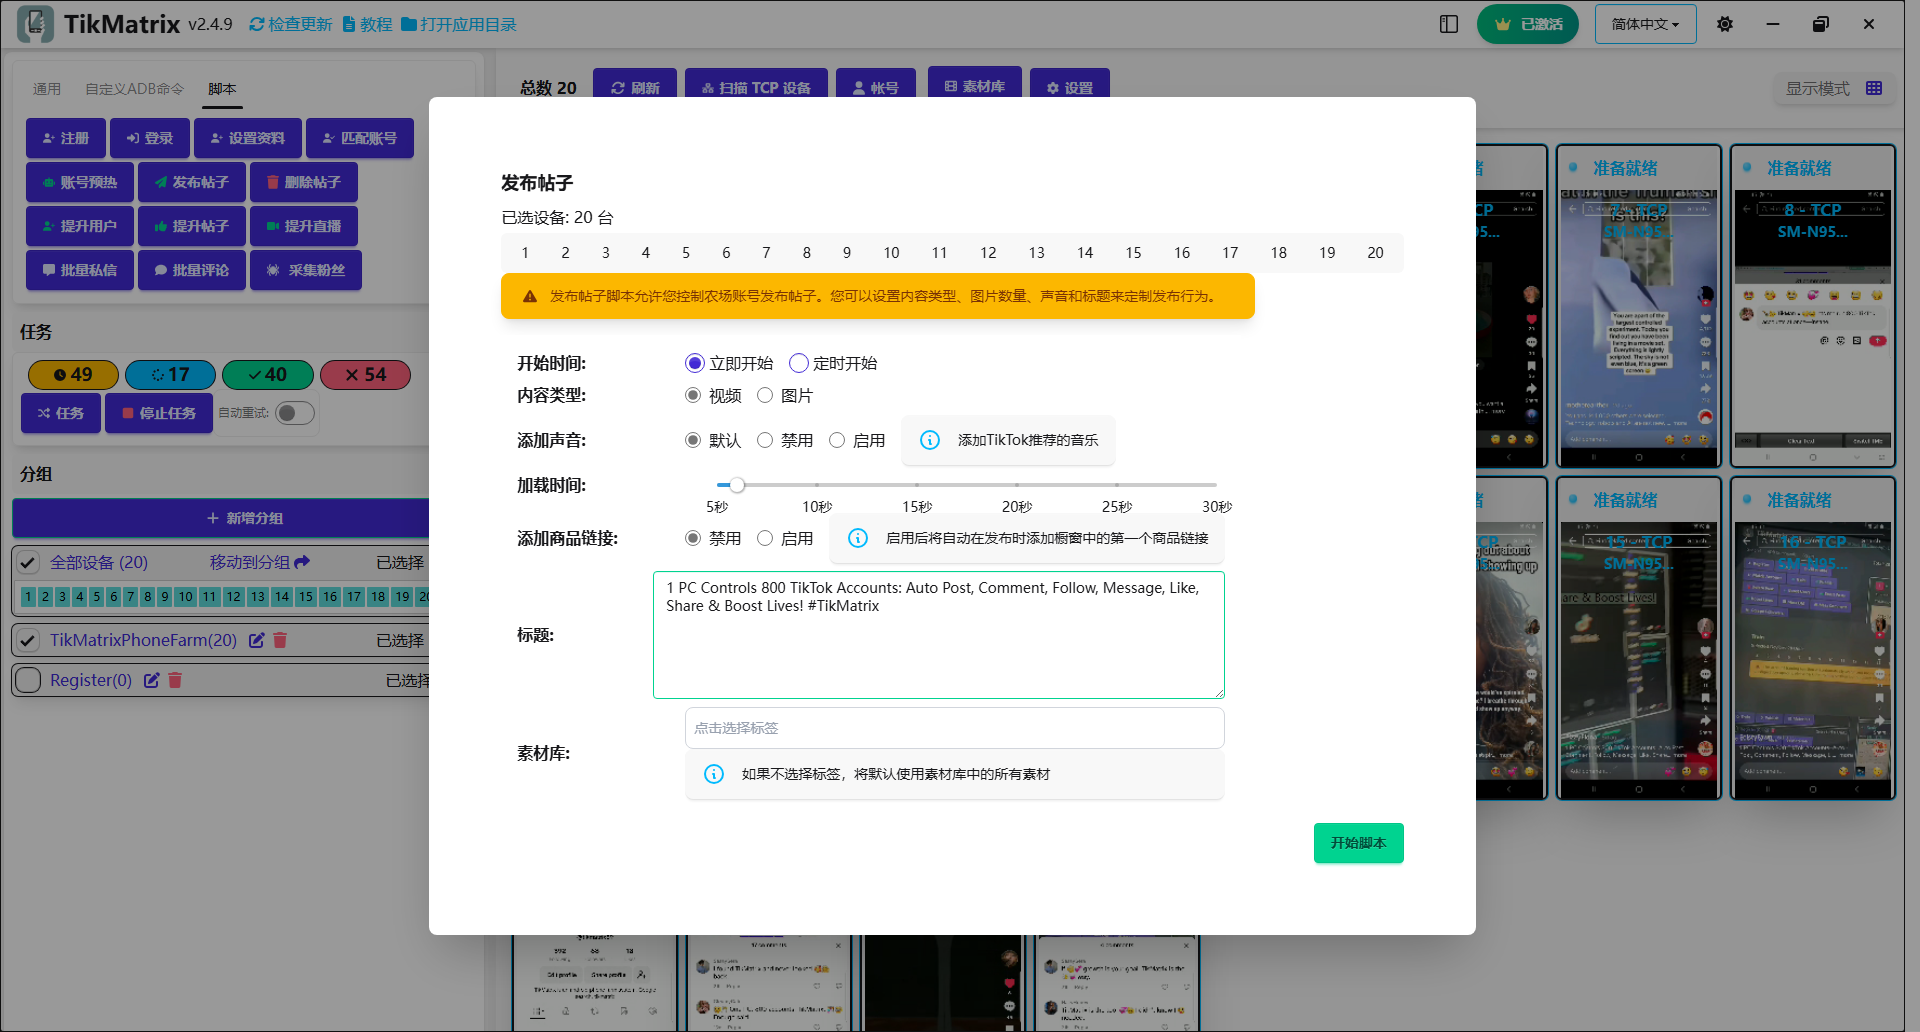Screen dimensions: 1920x1032
Task: Click the delete post script button
Action: pyautogui.click(x=304, y=182)
